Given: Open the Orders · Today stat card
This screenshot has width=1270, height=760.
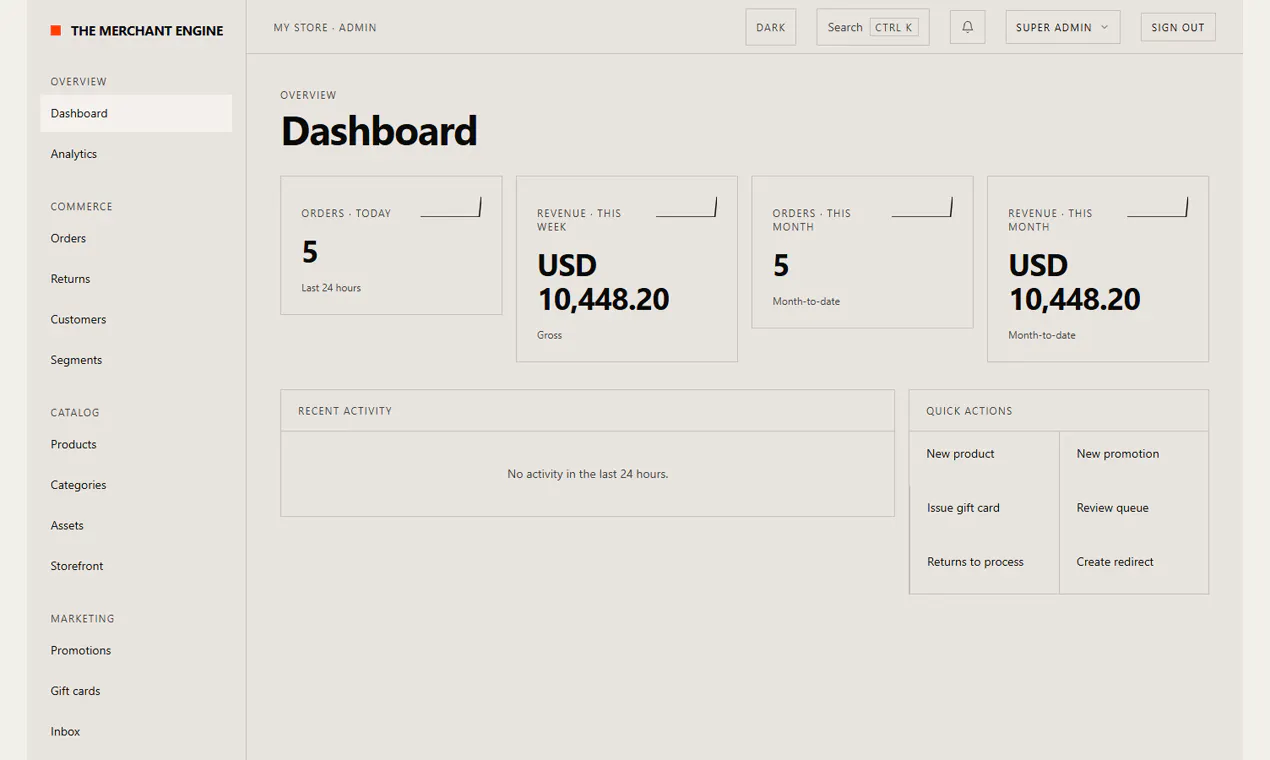Looking at the screenshot, I should pos(391,245).
